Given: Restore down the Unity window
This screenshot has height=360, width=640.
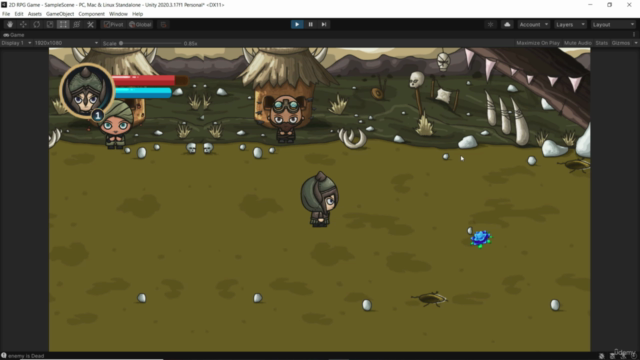Looking at the screenshot, I should point(609,4).
